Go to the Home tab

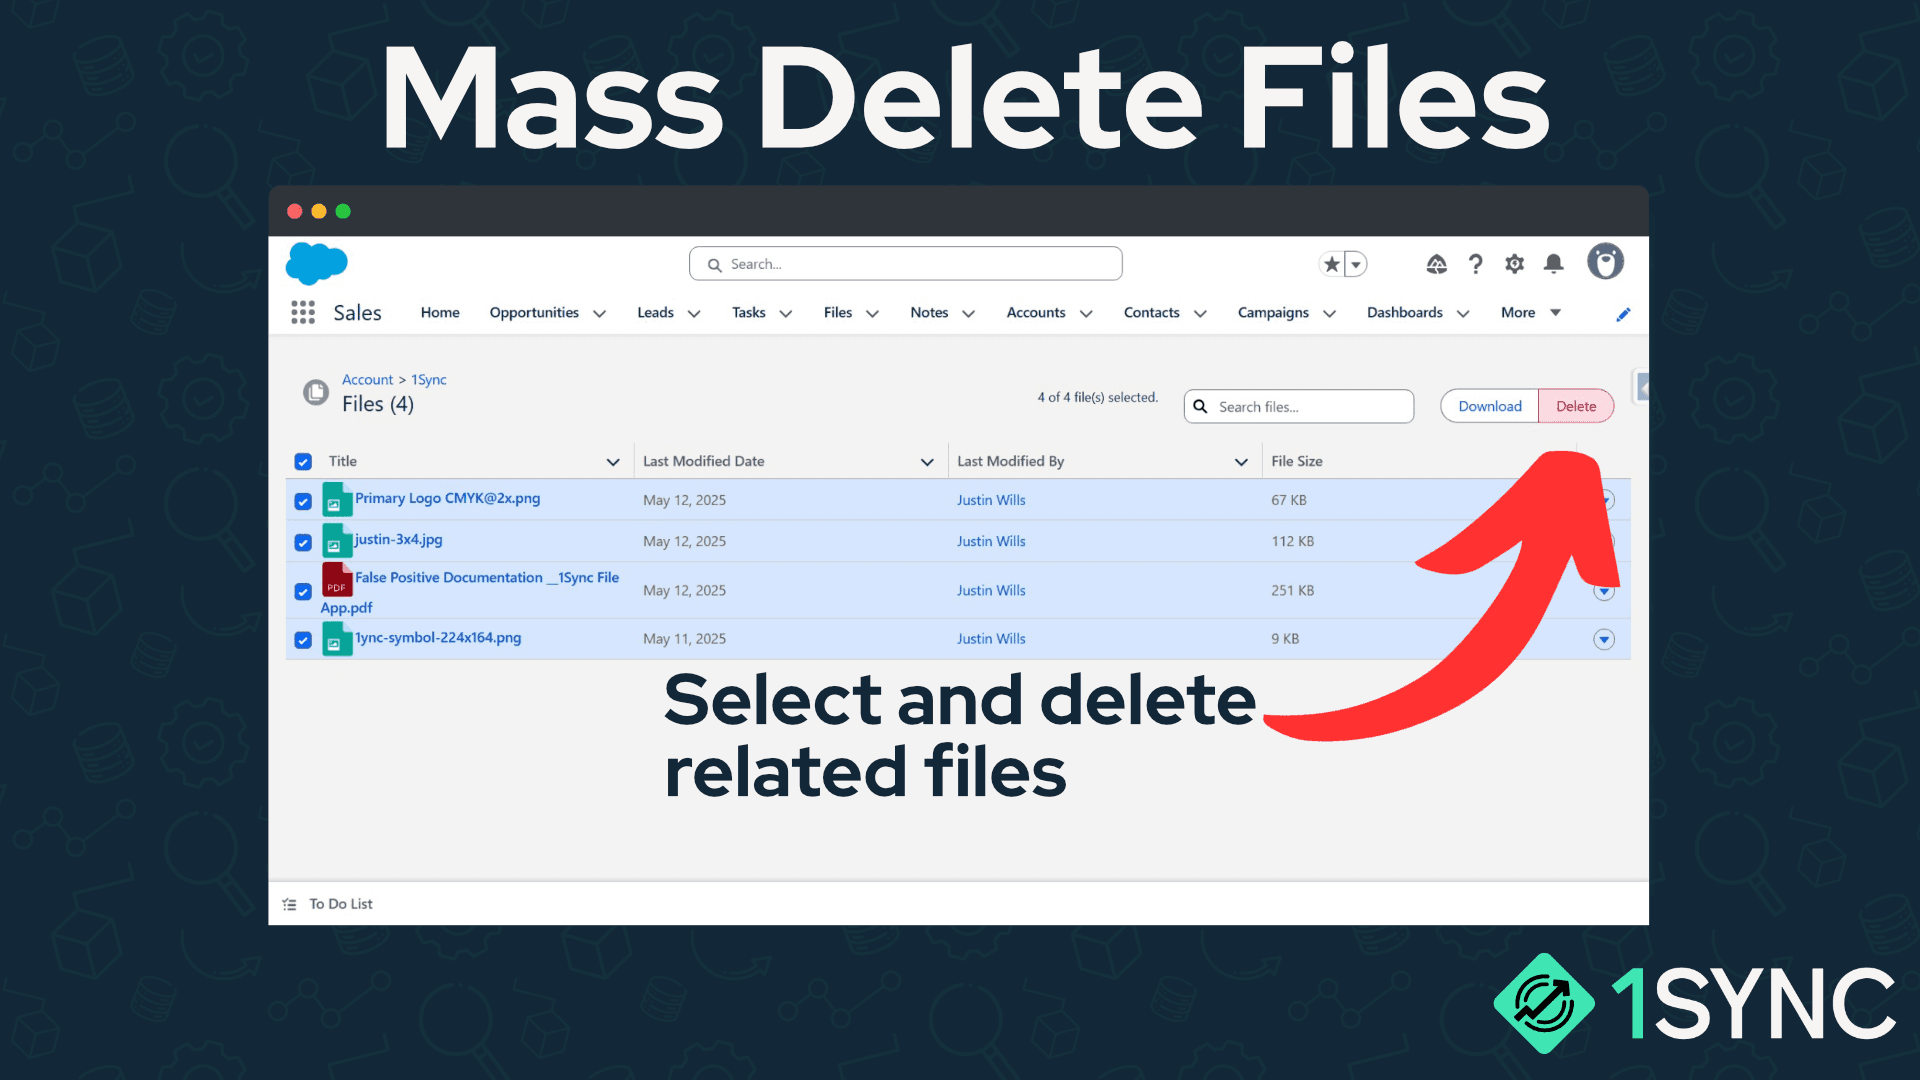440,313
